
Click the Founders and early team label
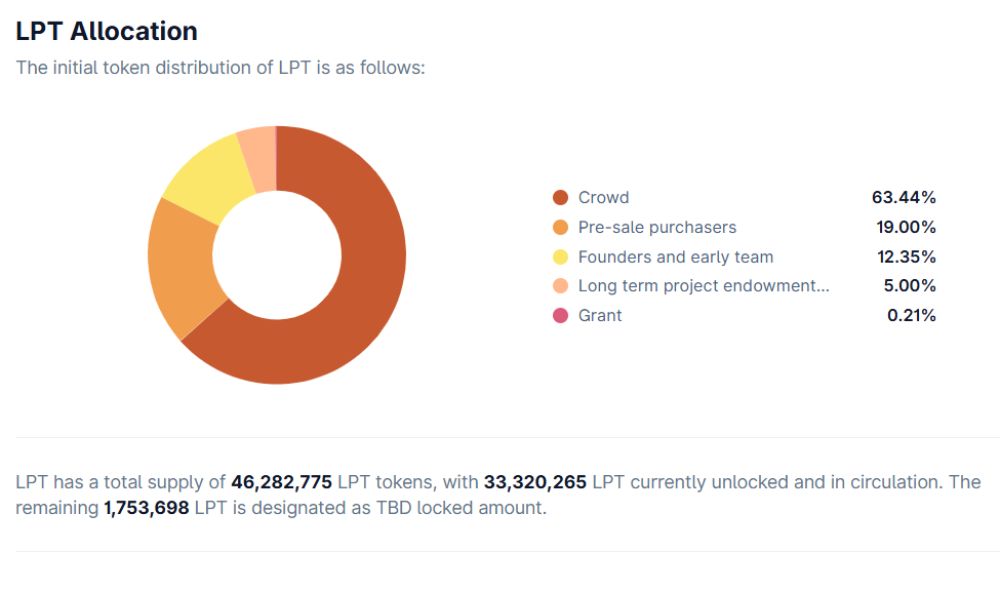pos(675,257)
